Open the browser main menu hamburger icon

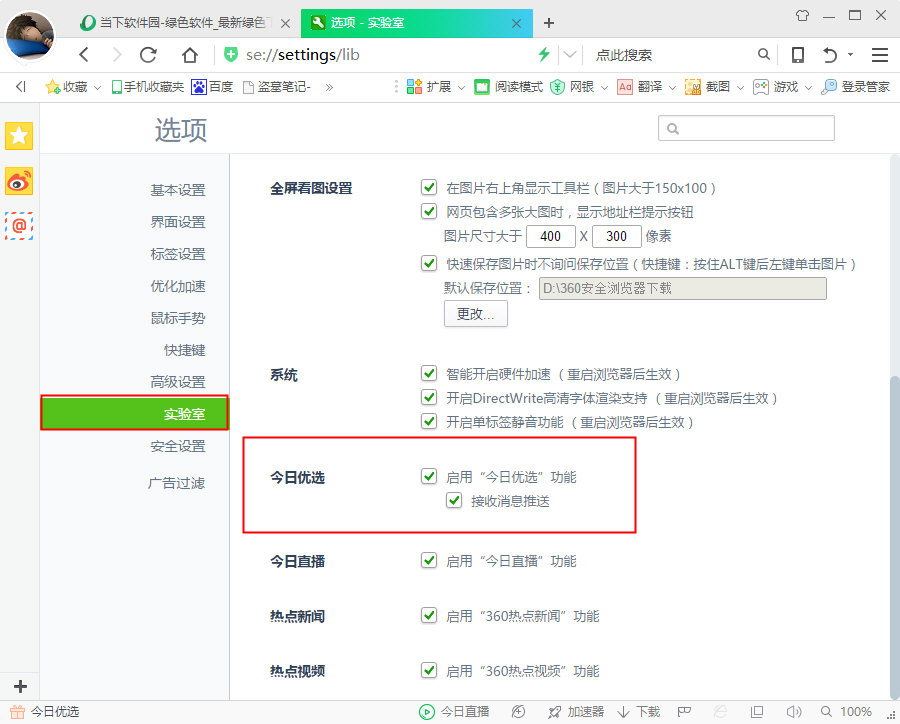880,55
